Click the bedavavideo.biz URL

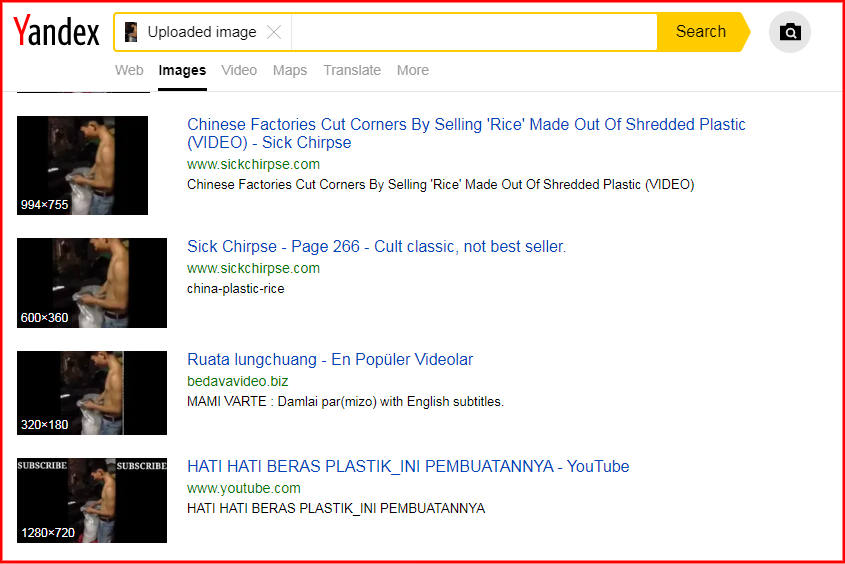tap(238, 381)
